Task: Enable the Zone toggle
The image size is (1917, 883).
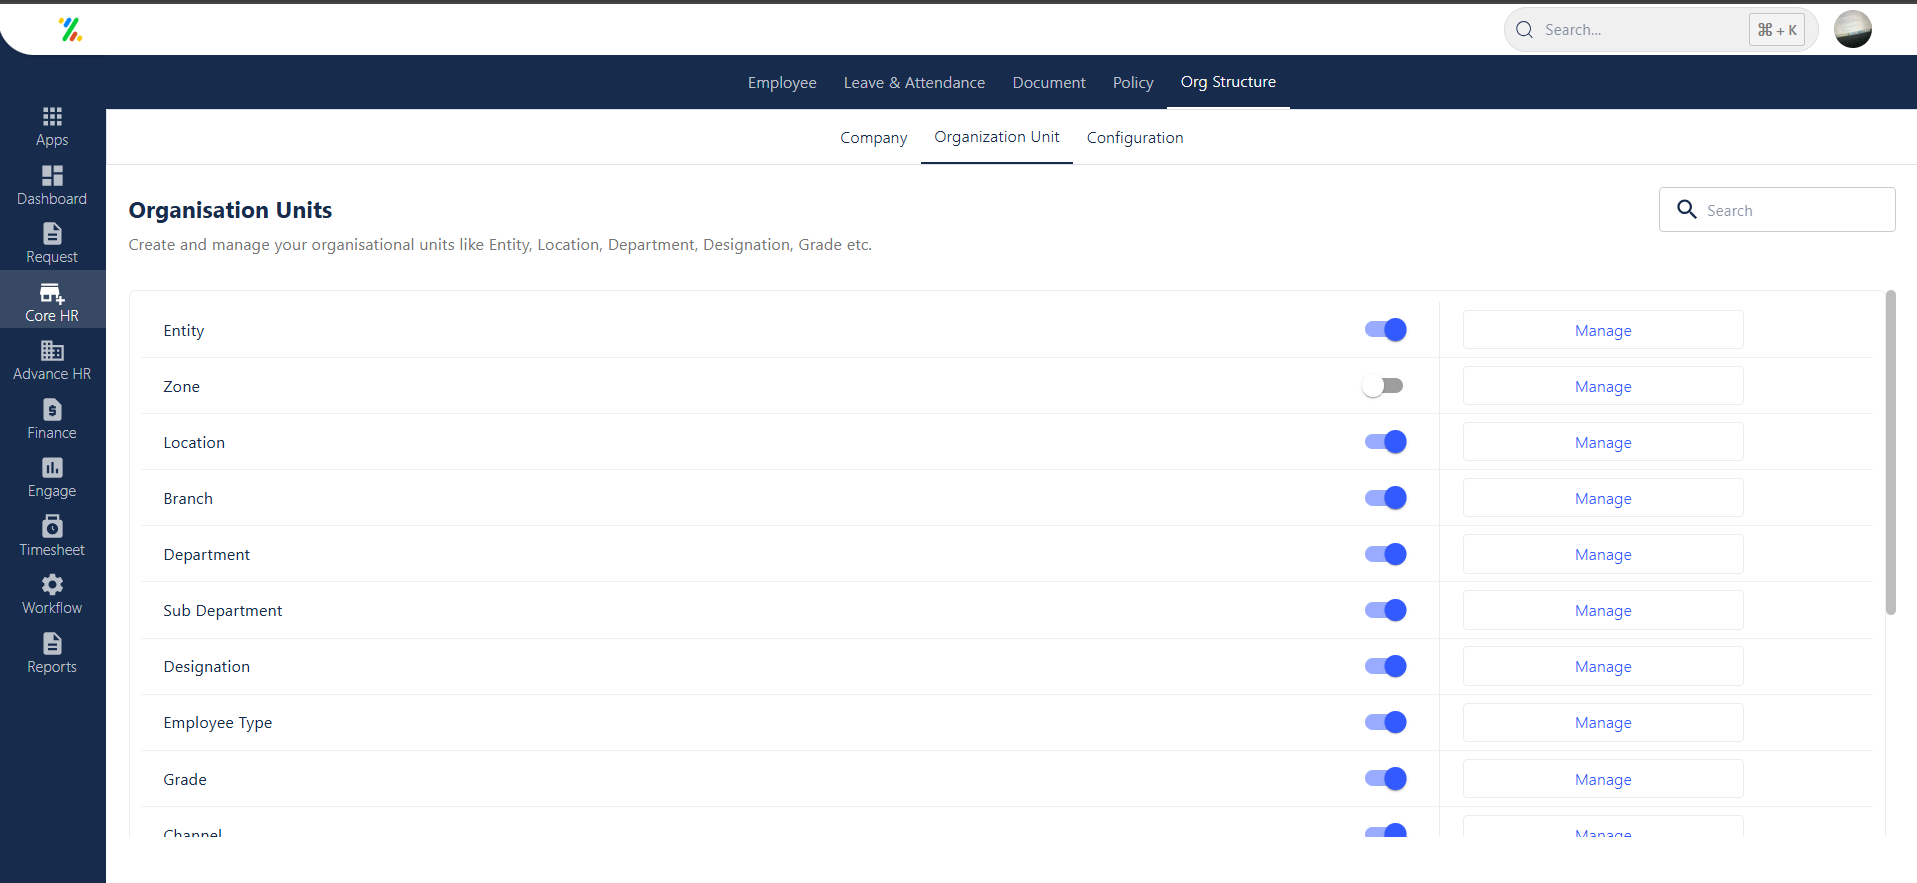Action: click(1383, 386)
